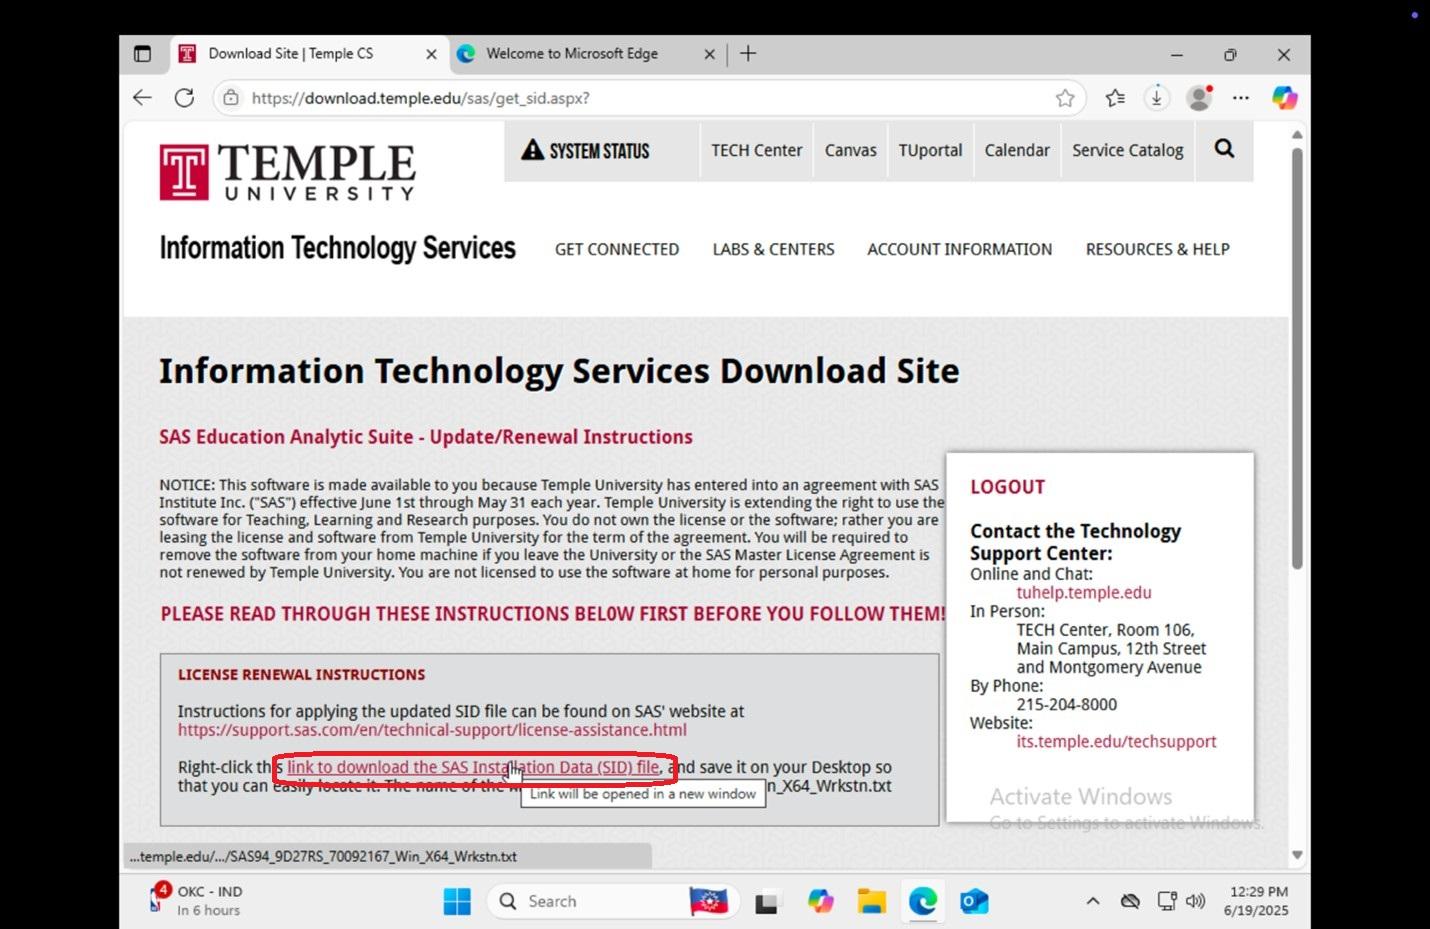
Task: Go back to the previous page
Action: [x=142, y=98]
